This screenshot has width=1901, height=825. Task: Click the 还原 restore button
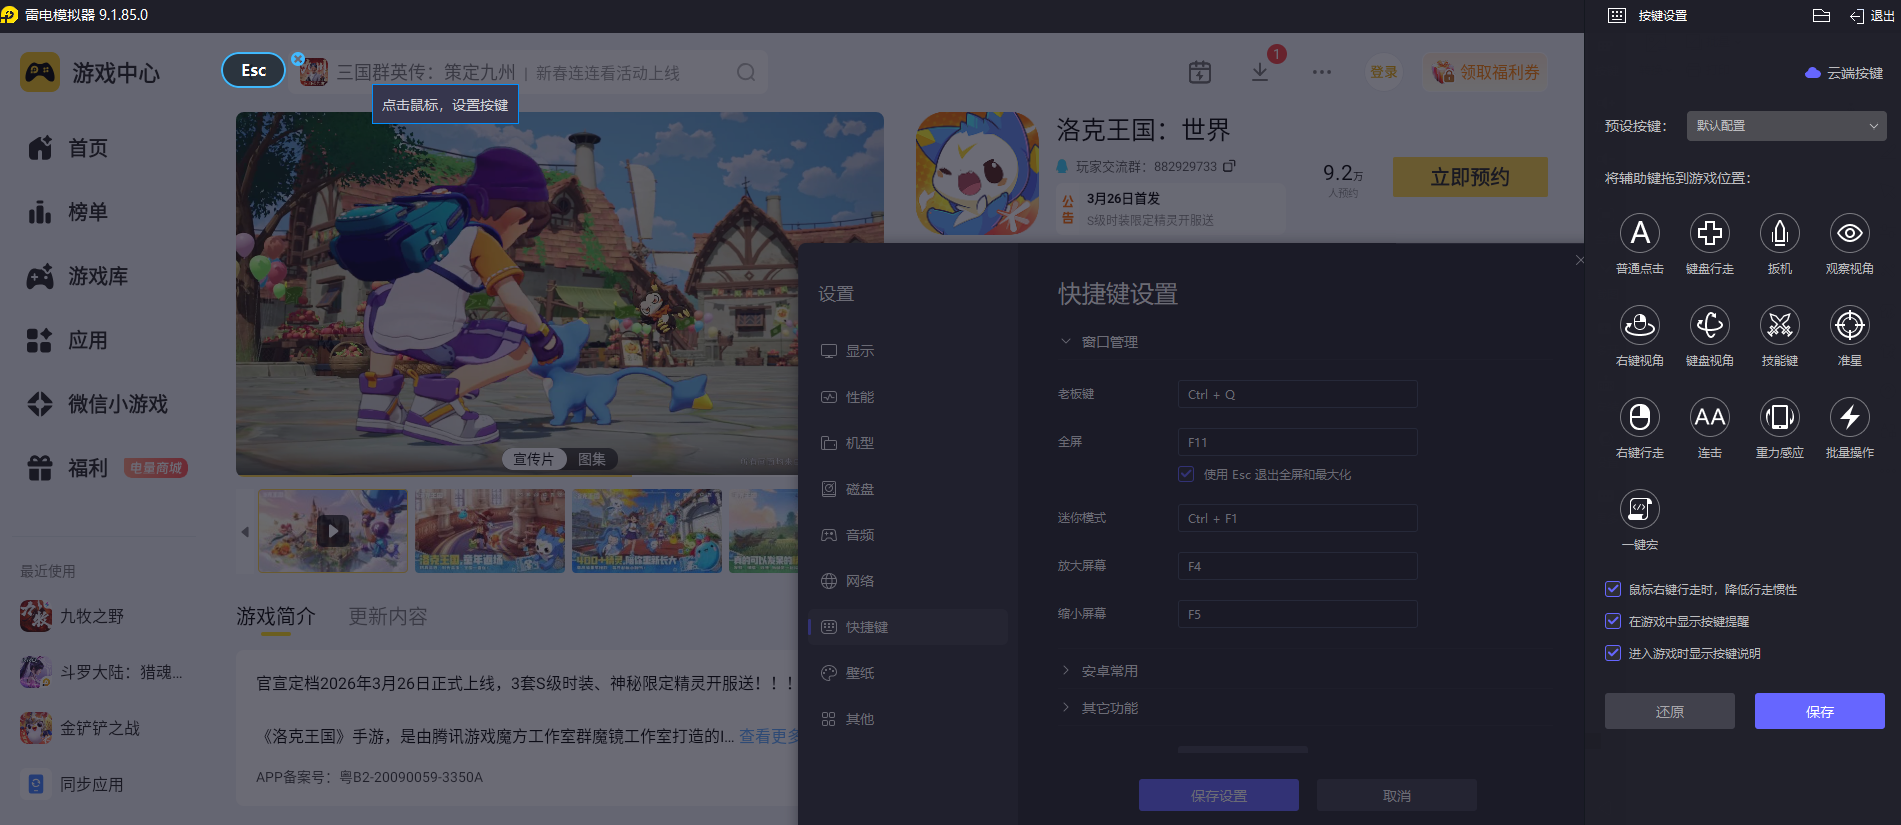(x=1670, y=711)
